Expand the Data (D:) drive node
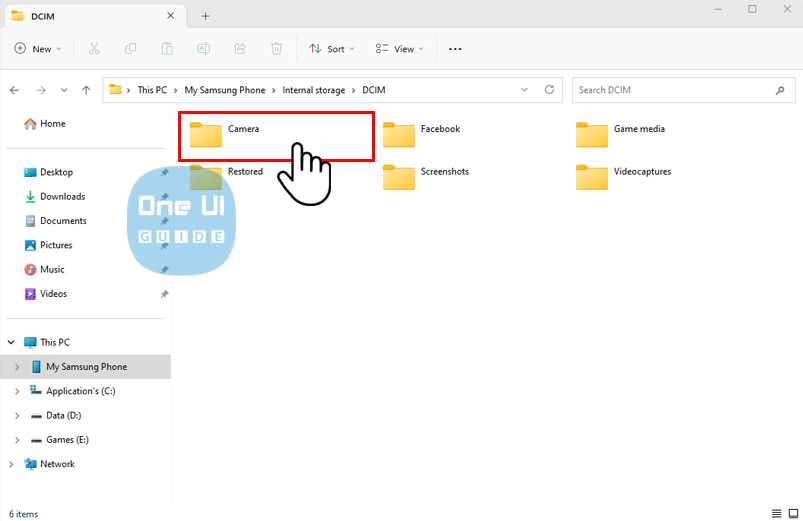803x521 pixels. pyautogui.click(x=17, y=416)
